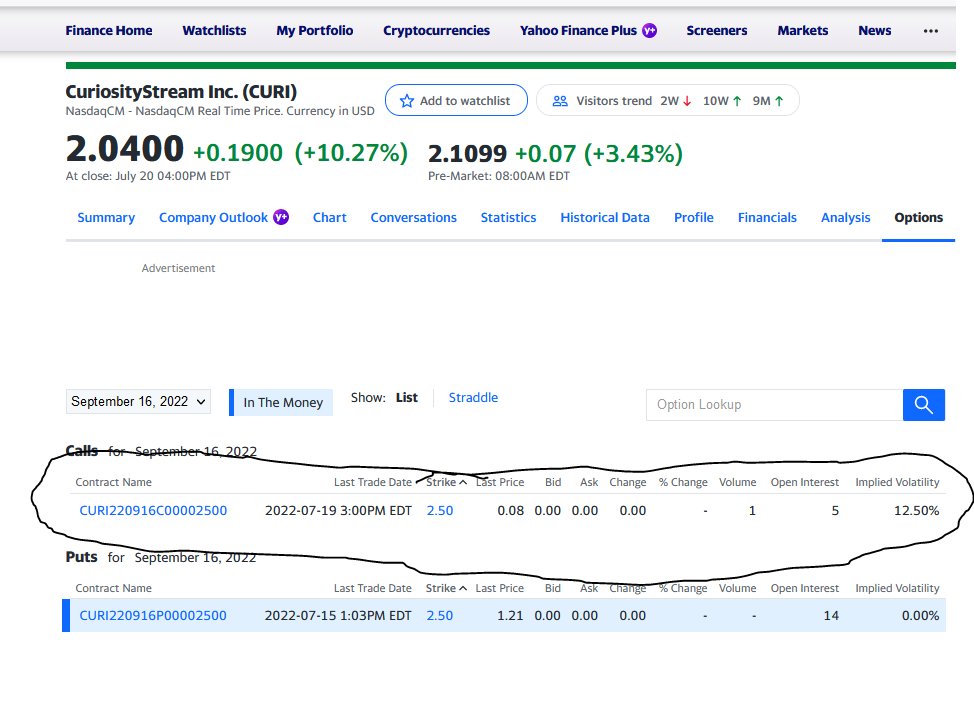Screen dimensions: 974x726
Task: Click the magnifier search button for Option Lookup
Action: tap(924, 405)
